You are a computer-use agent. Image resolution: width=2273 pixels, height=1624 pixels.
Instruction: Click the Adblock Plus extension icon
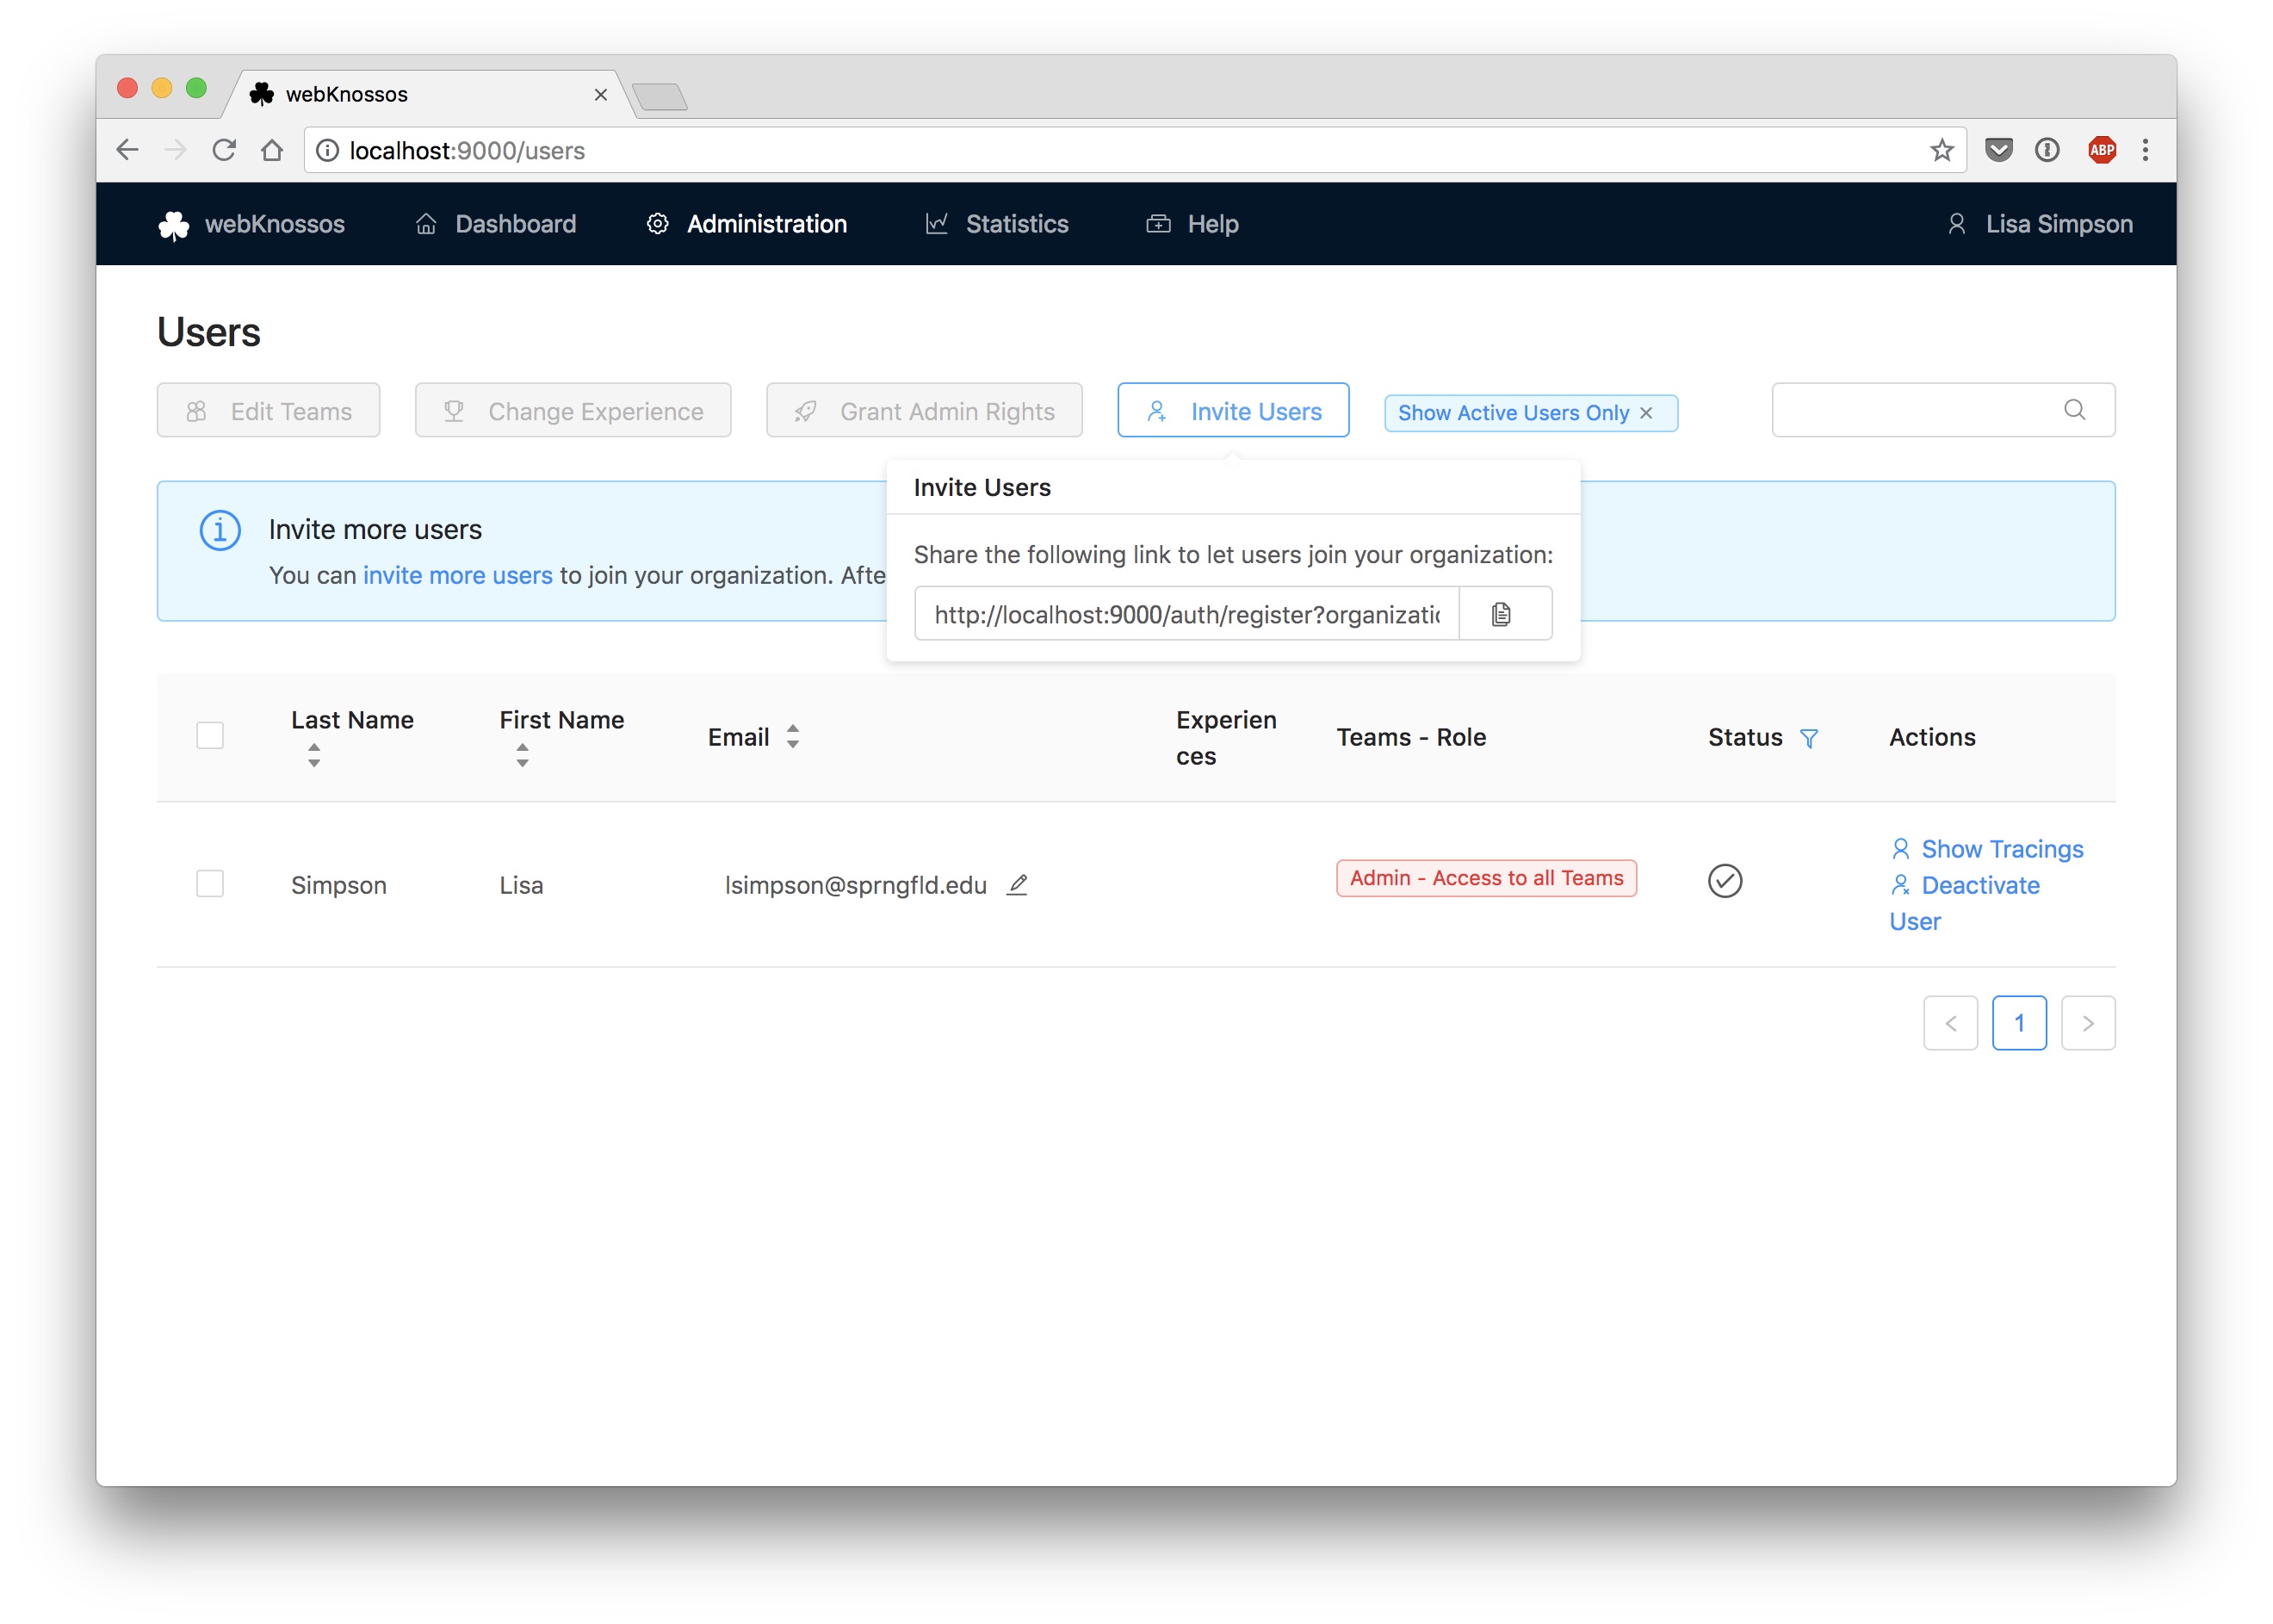pos(2102,150)
